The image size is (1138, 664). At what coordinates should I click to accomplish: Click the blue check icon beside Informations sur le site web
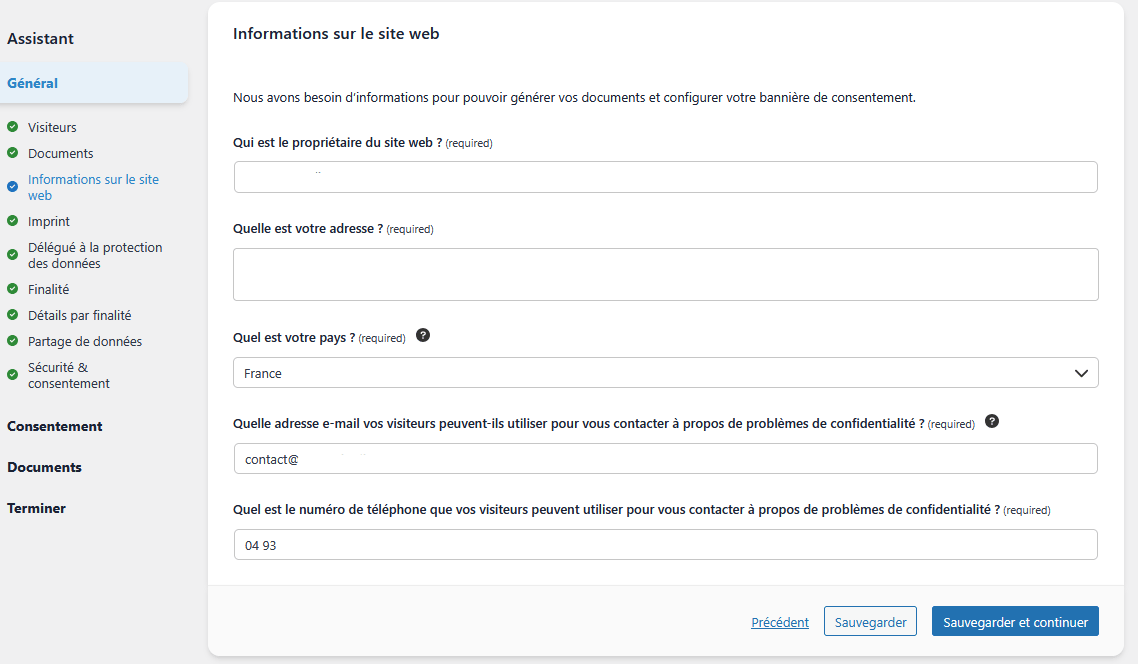[12, 186]
